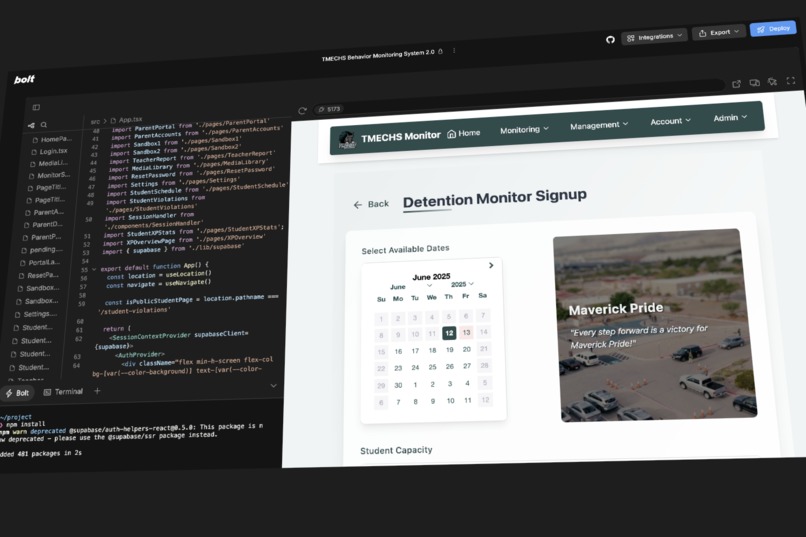Image resolution: width=806 pixels, height=537 pixels.
Task: Expand the Account menu
Action: 670,121
